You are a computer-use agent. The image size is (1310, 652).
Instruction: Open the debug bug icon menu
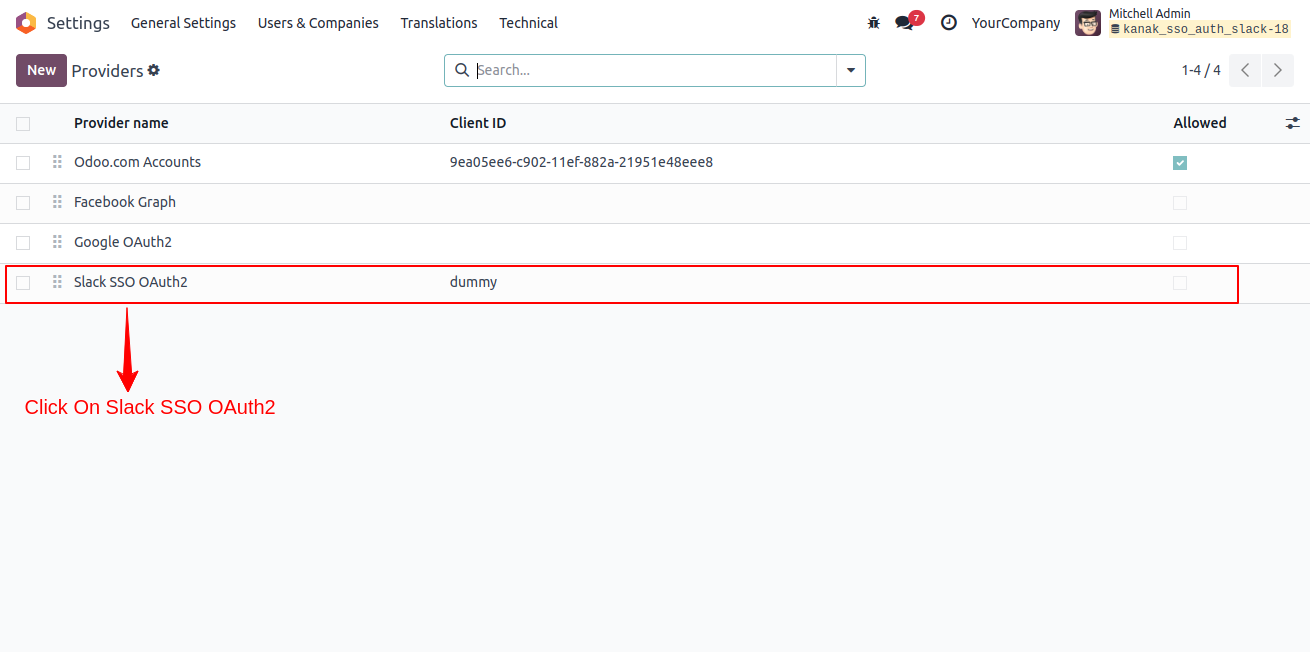tap(874, 23)
